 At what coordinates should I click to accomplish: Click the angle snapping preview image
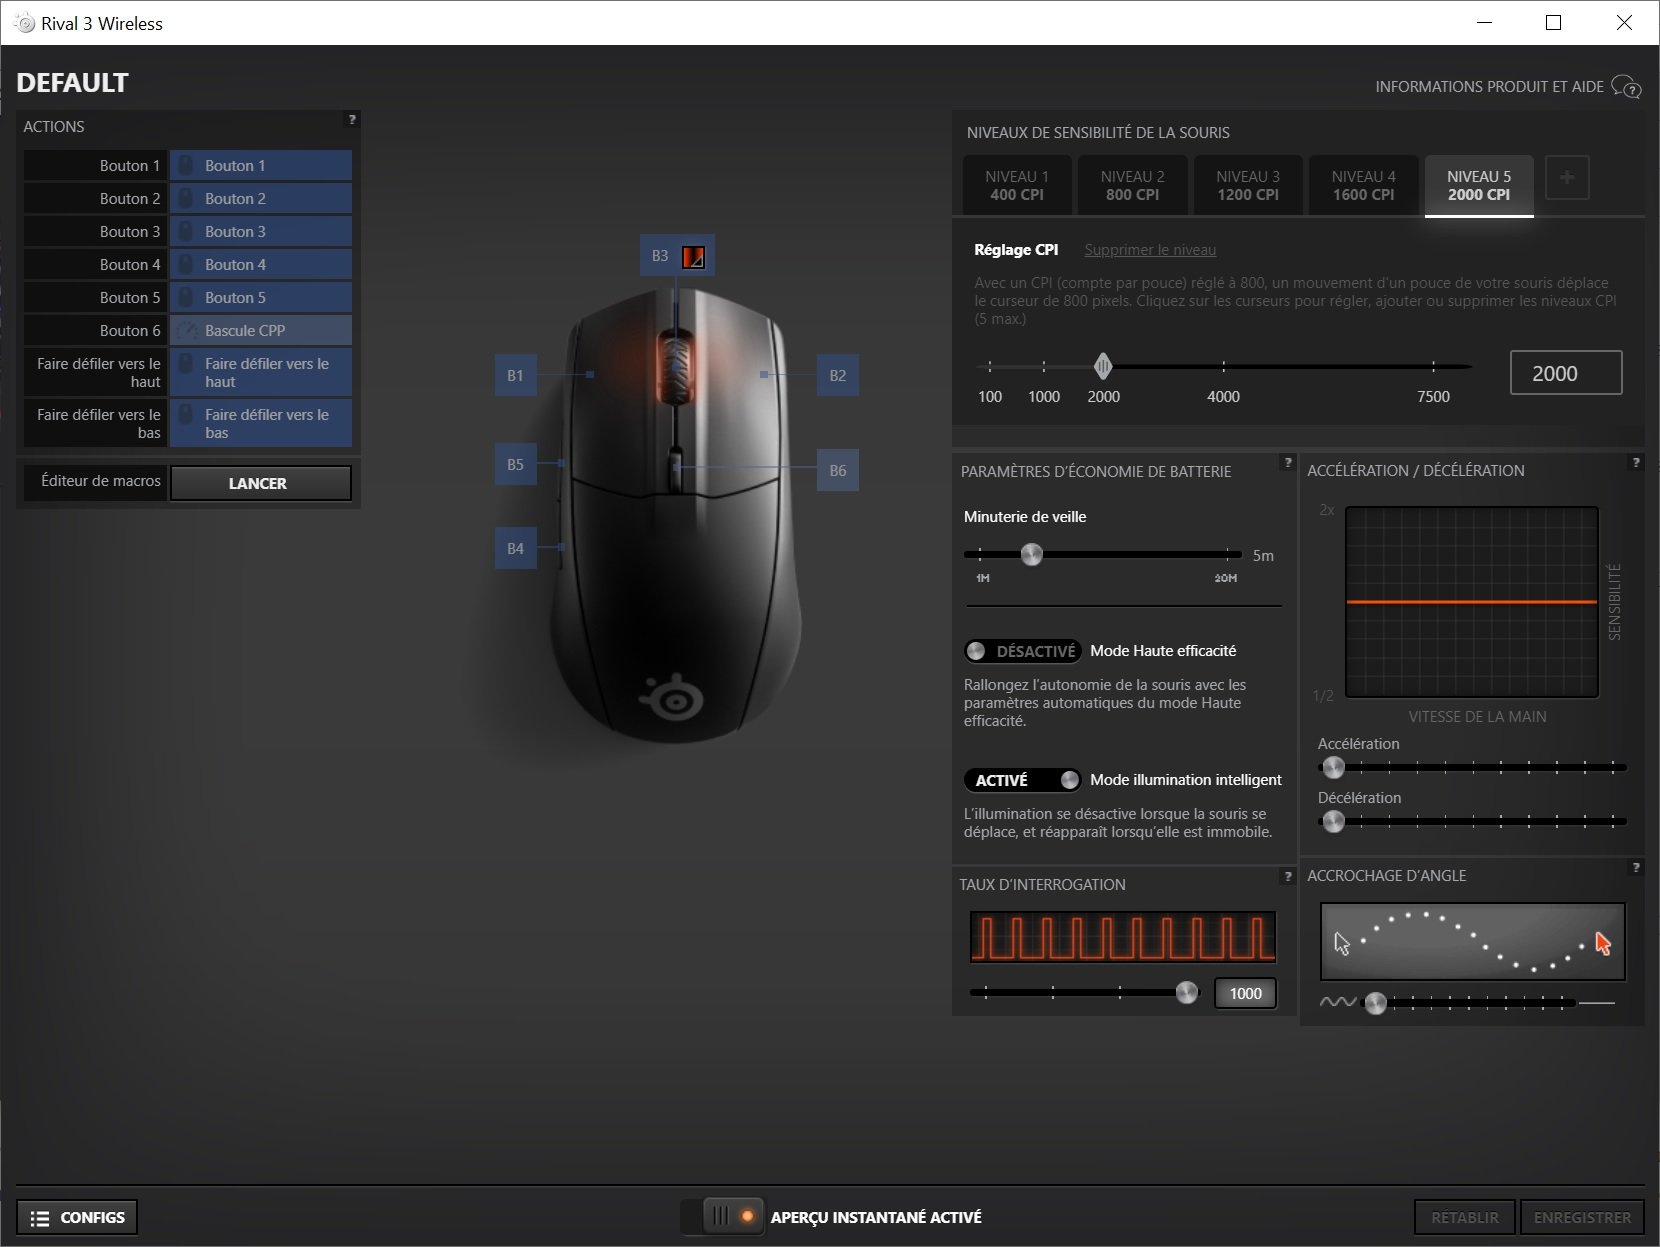point(1473,942)
